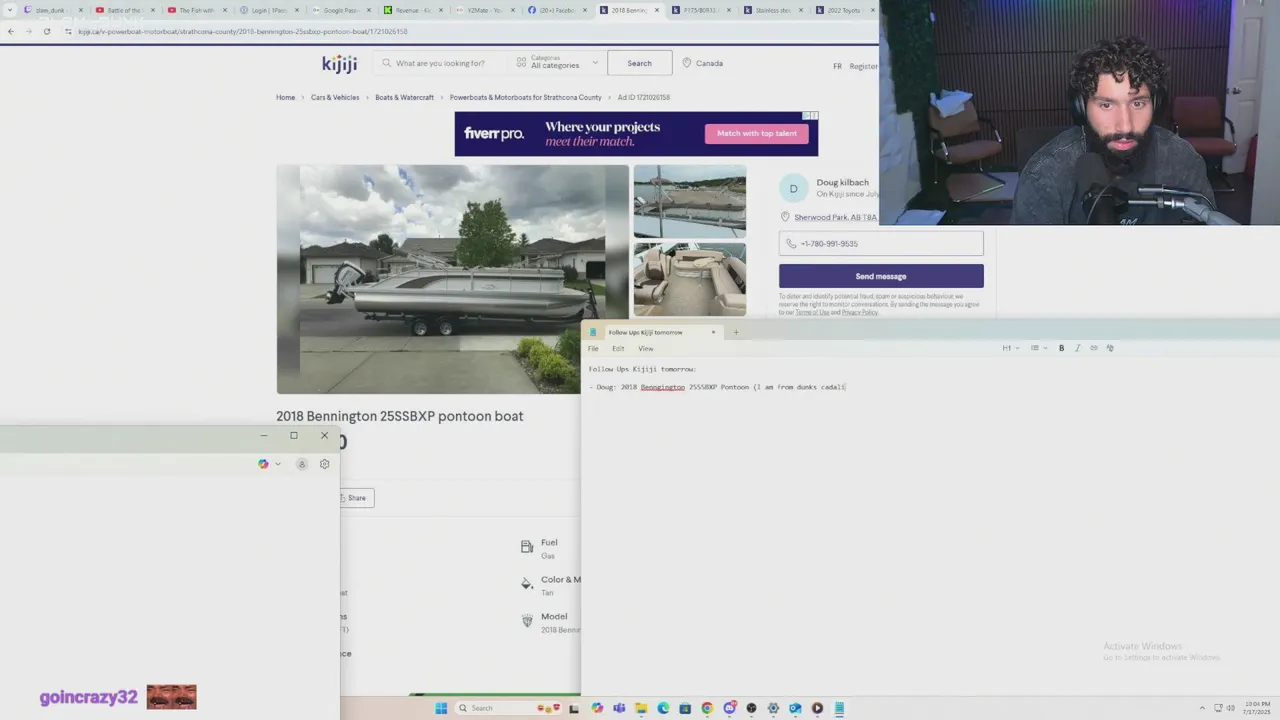This screenshot has width=1280, height=720.
Task: Click the Color paint icon in listing details
Action: (527, 583)
